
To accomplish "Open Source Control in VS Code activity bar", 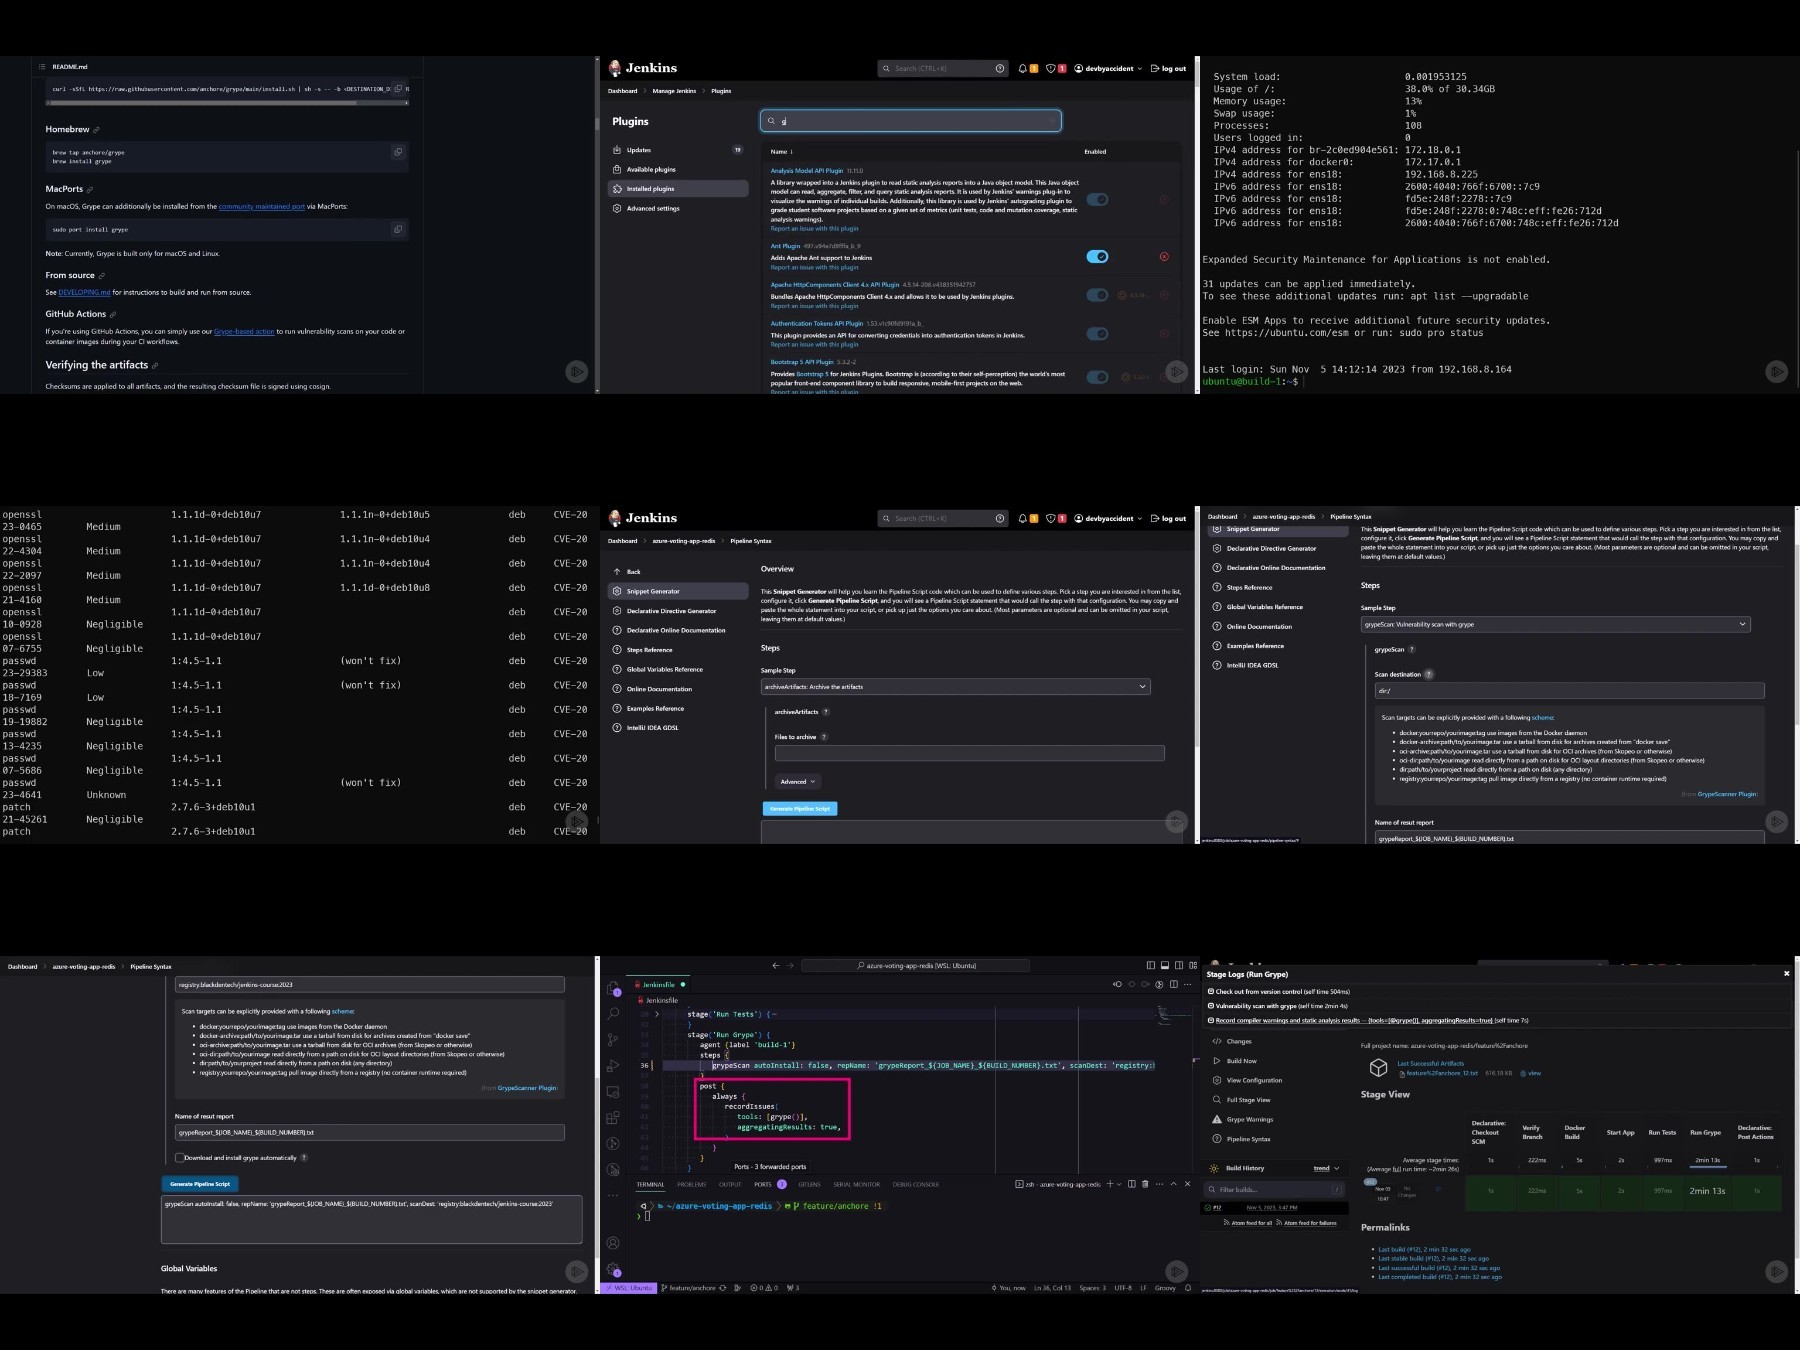I will click(x=613, y=1040).
